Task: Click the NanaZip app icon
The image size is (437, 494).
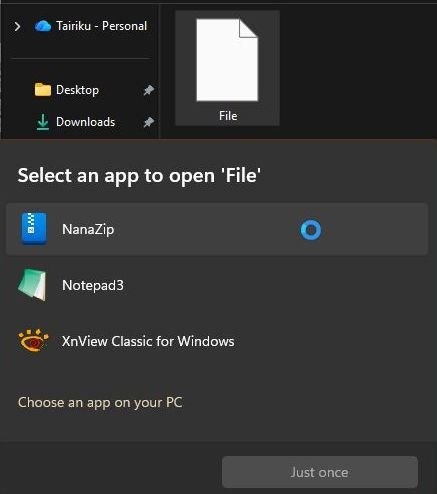Action: [34, 229]
